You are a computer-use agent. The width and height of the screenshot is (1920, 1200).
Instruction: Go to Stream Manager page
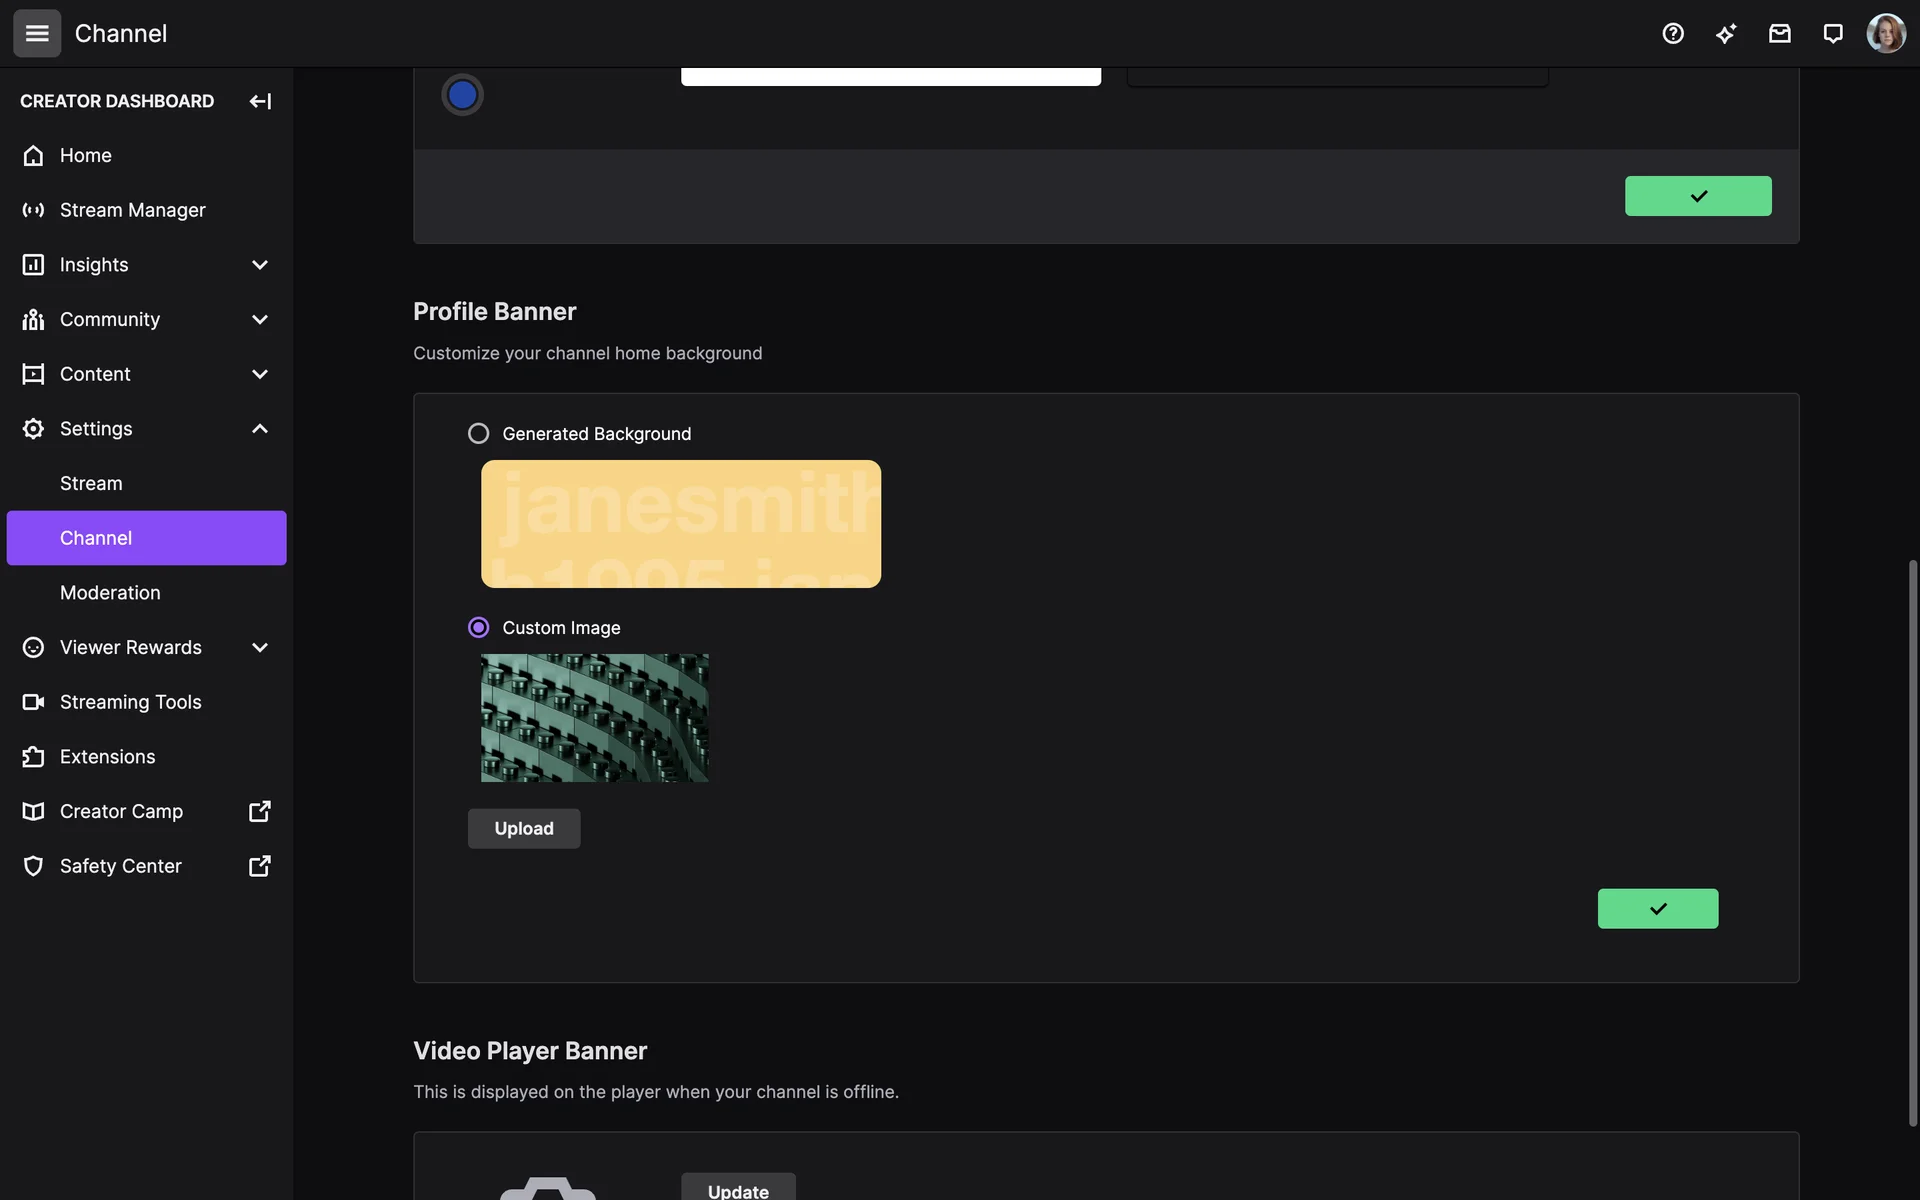pyautogui.click(x=132, y=210)
